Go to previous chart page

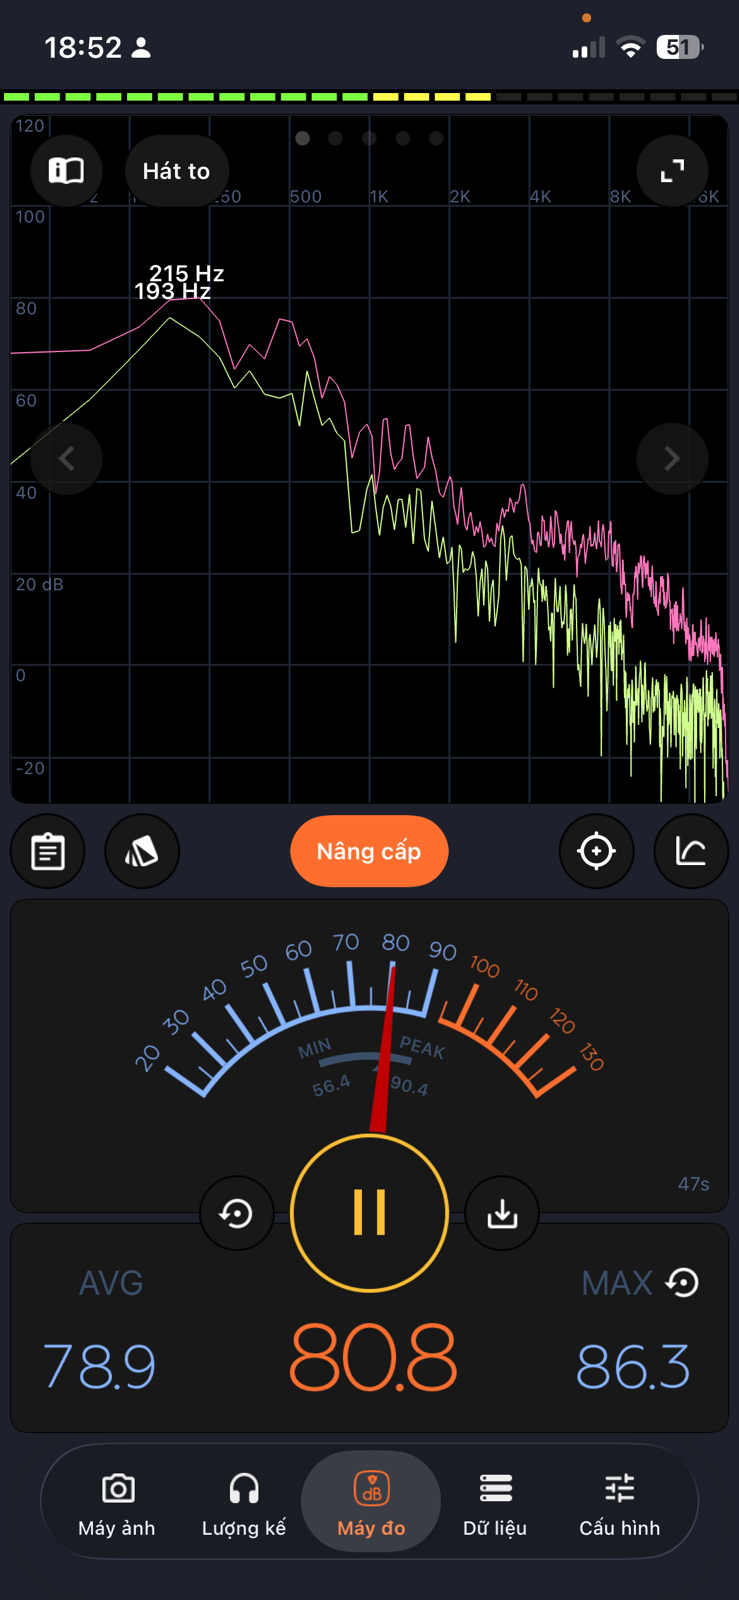pyautogui.click(x=67, y=459)
